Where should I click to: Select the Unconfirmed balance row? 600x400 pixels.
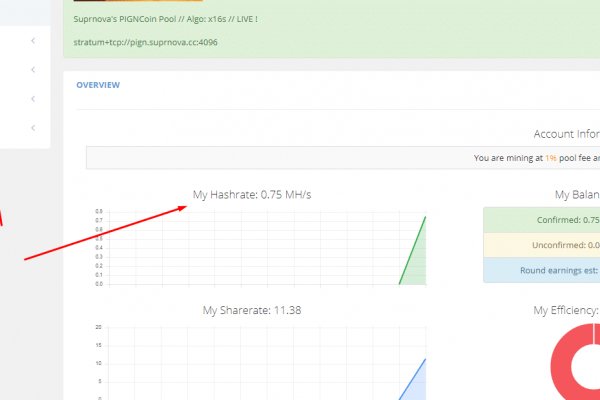click(x=541, y=245)
